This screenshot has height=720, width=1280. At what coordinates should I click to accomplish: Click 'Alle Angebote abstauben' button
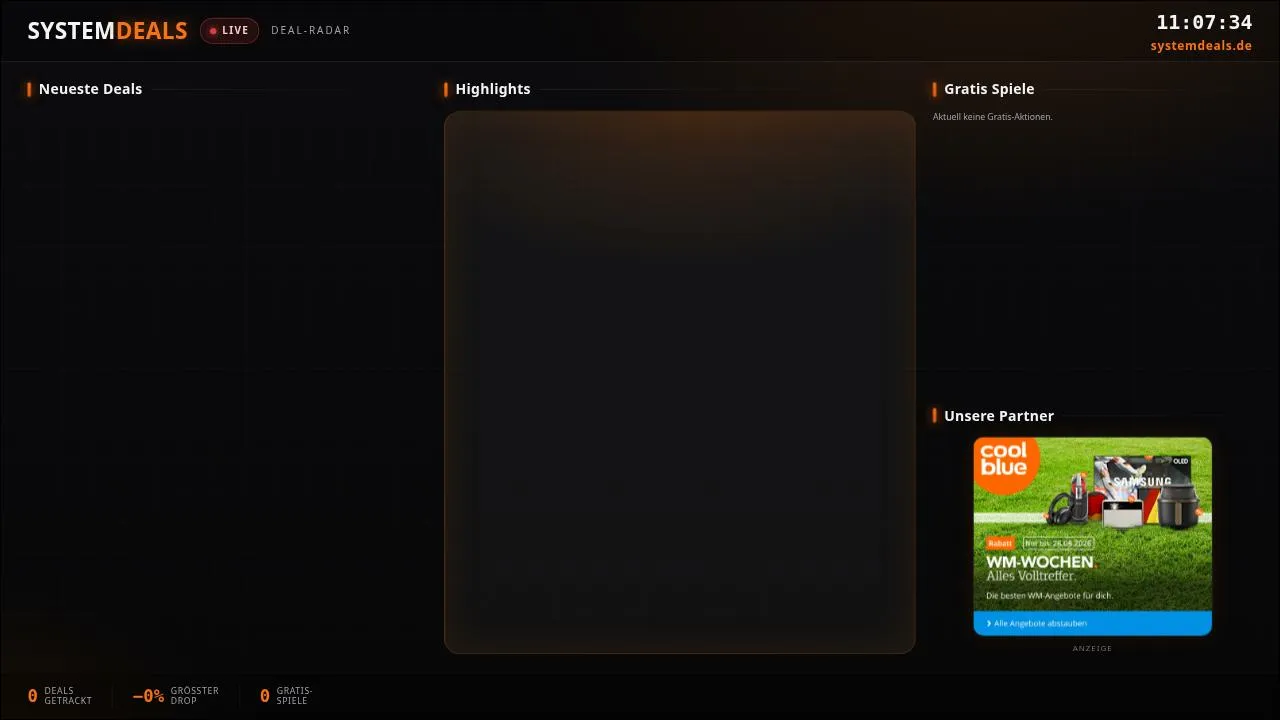(x=1092, y=623)
